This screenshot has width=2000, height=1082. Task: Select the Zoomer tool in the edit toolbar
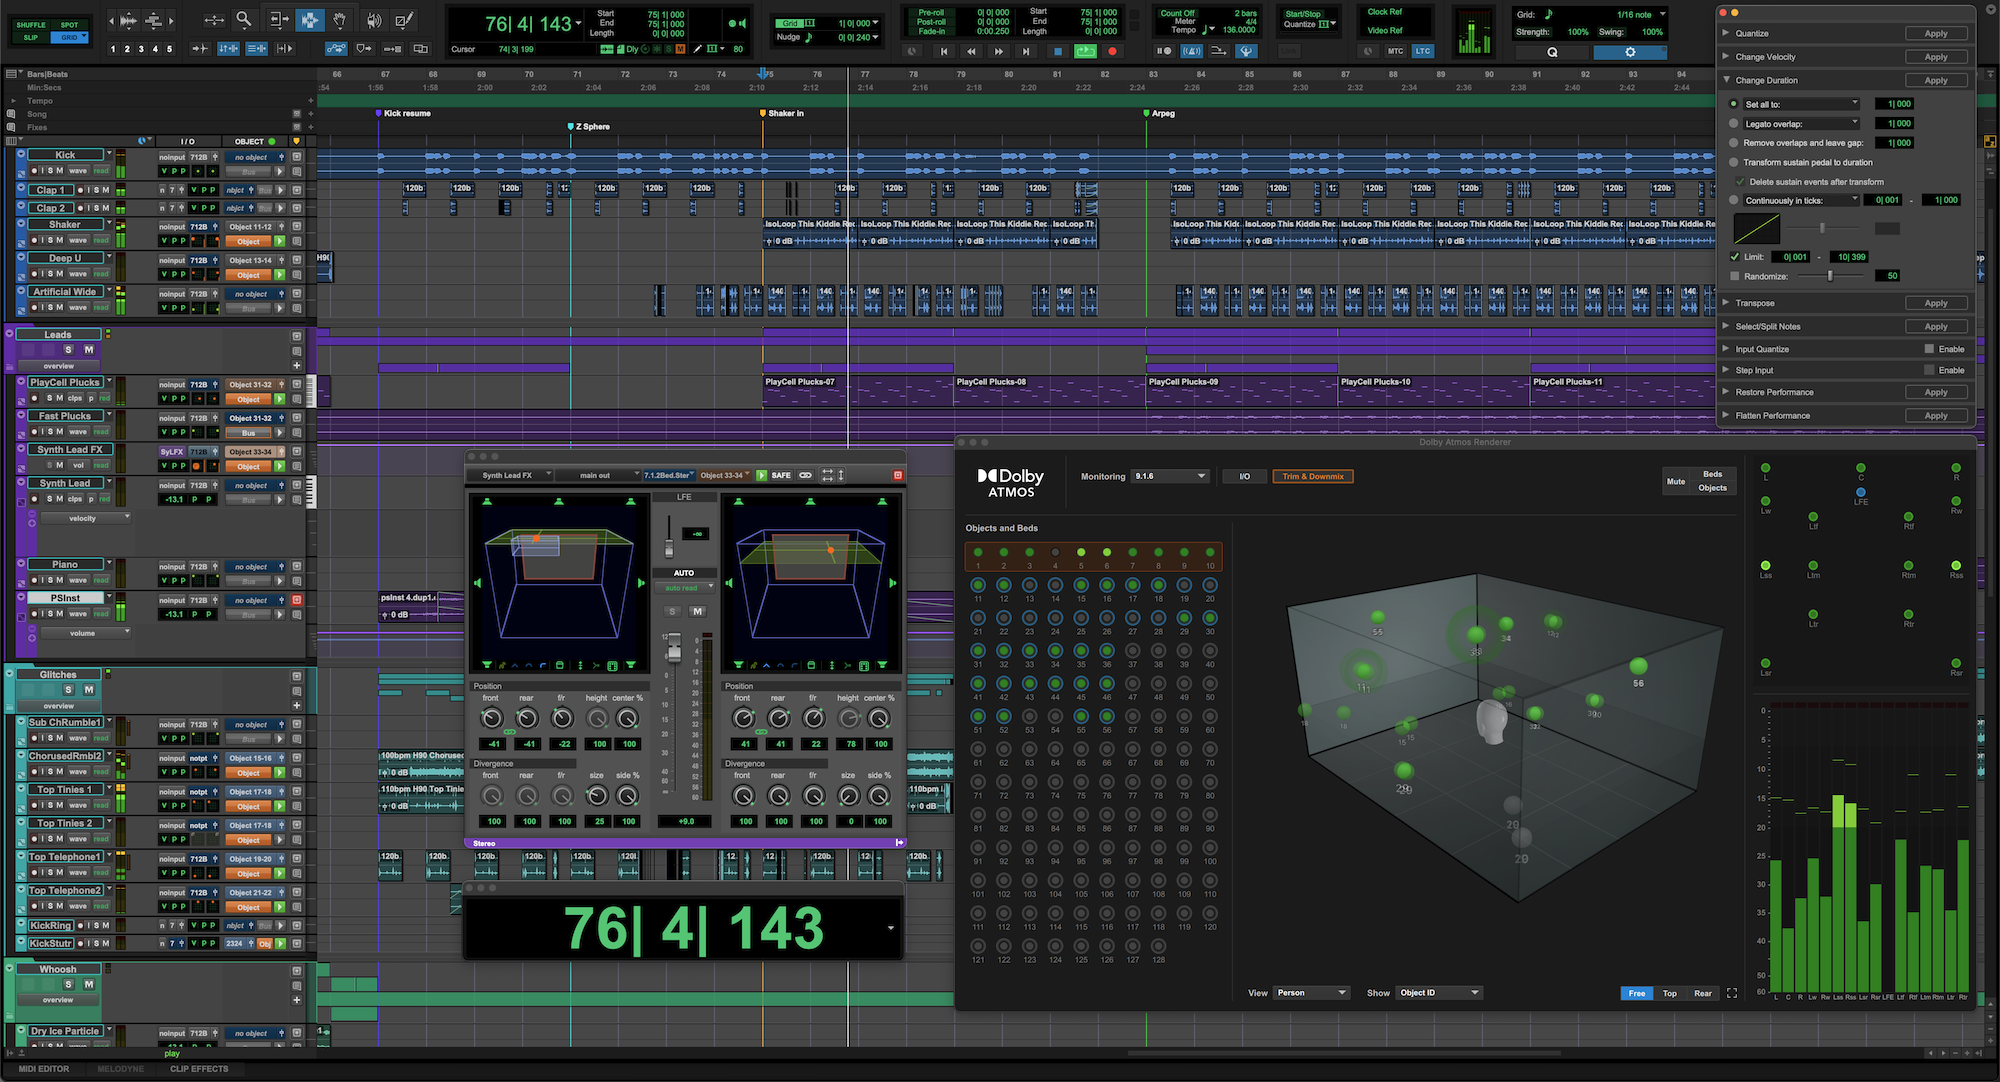pos(244,19)
